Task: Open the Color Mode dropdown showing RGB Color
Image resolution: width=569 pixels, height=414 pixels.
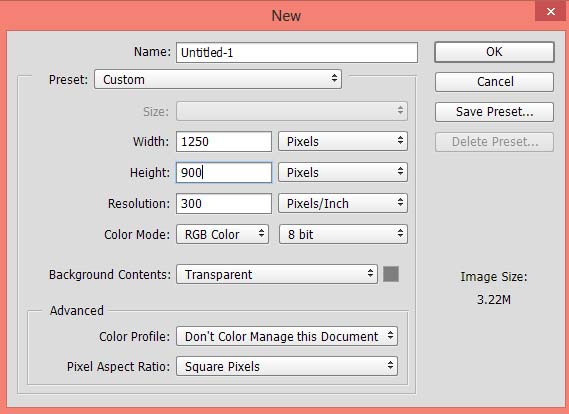Action: (x=222, y=234)
